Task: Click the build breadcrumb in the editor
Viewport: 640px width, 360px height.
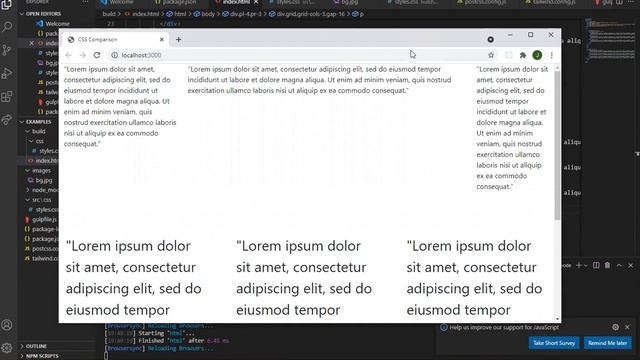Action: click(109, 14)
